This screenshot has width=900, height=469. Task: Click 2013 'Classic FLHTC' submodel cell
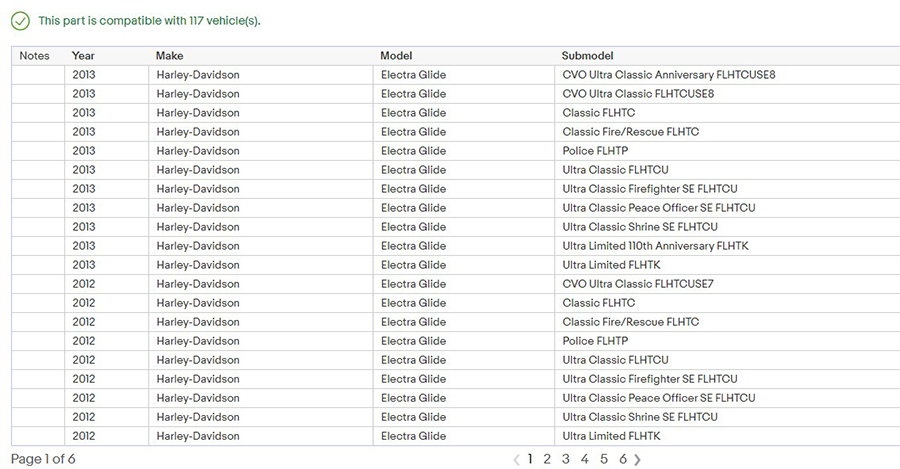point(727,113)
